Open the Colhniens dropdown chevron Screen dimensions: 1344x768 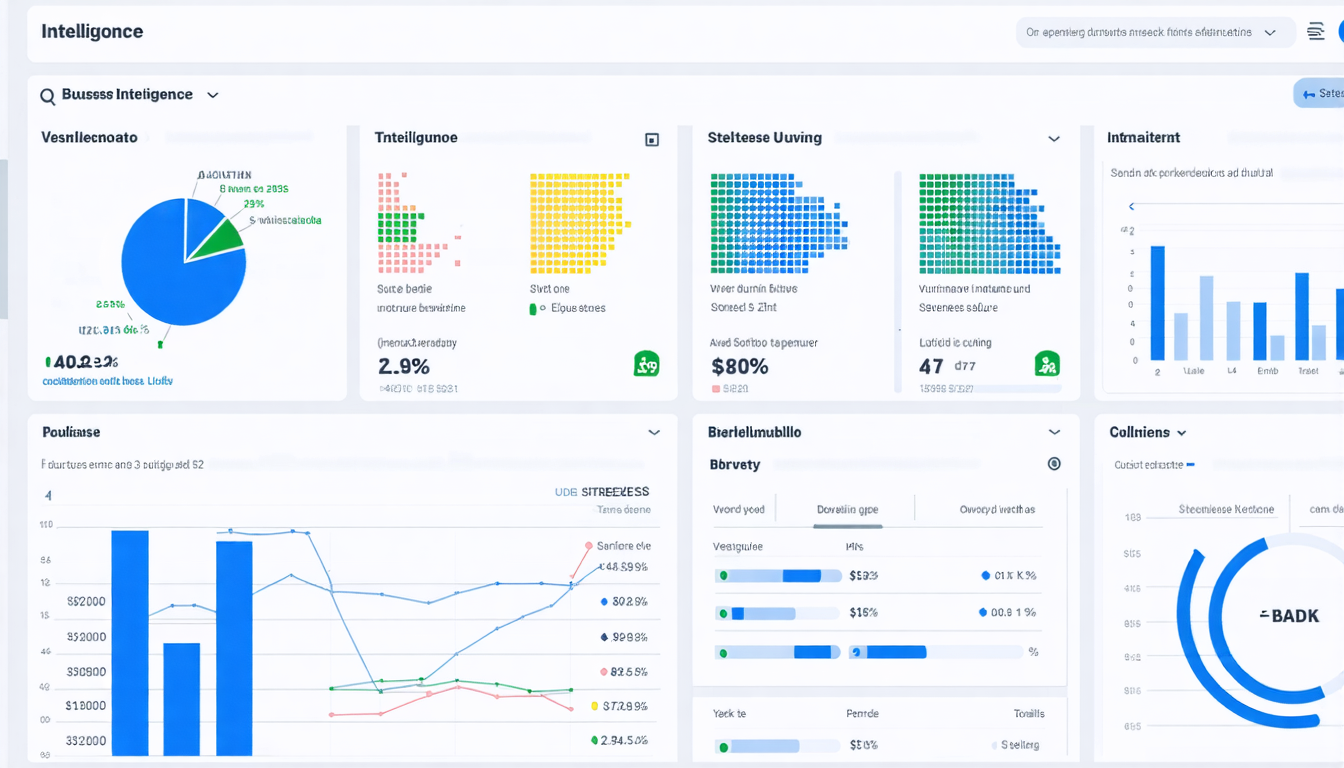coord(1182,433)
